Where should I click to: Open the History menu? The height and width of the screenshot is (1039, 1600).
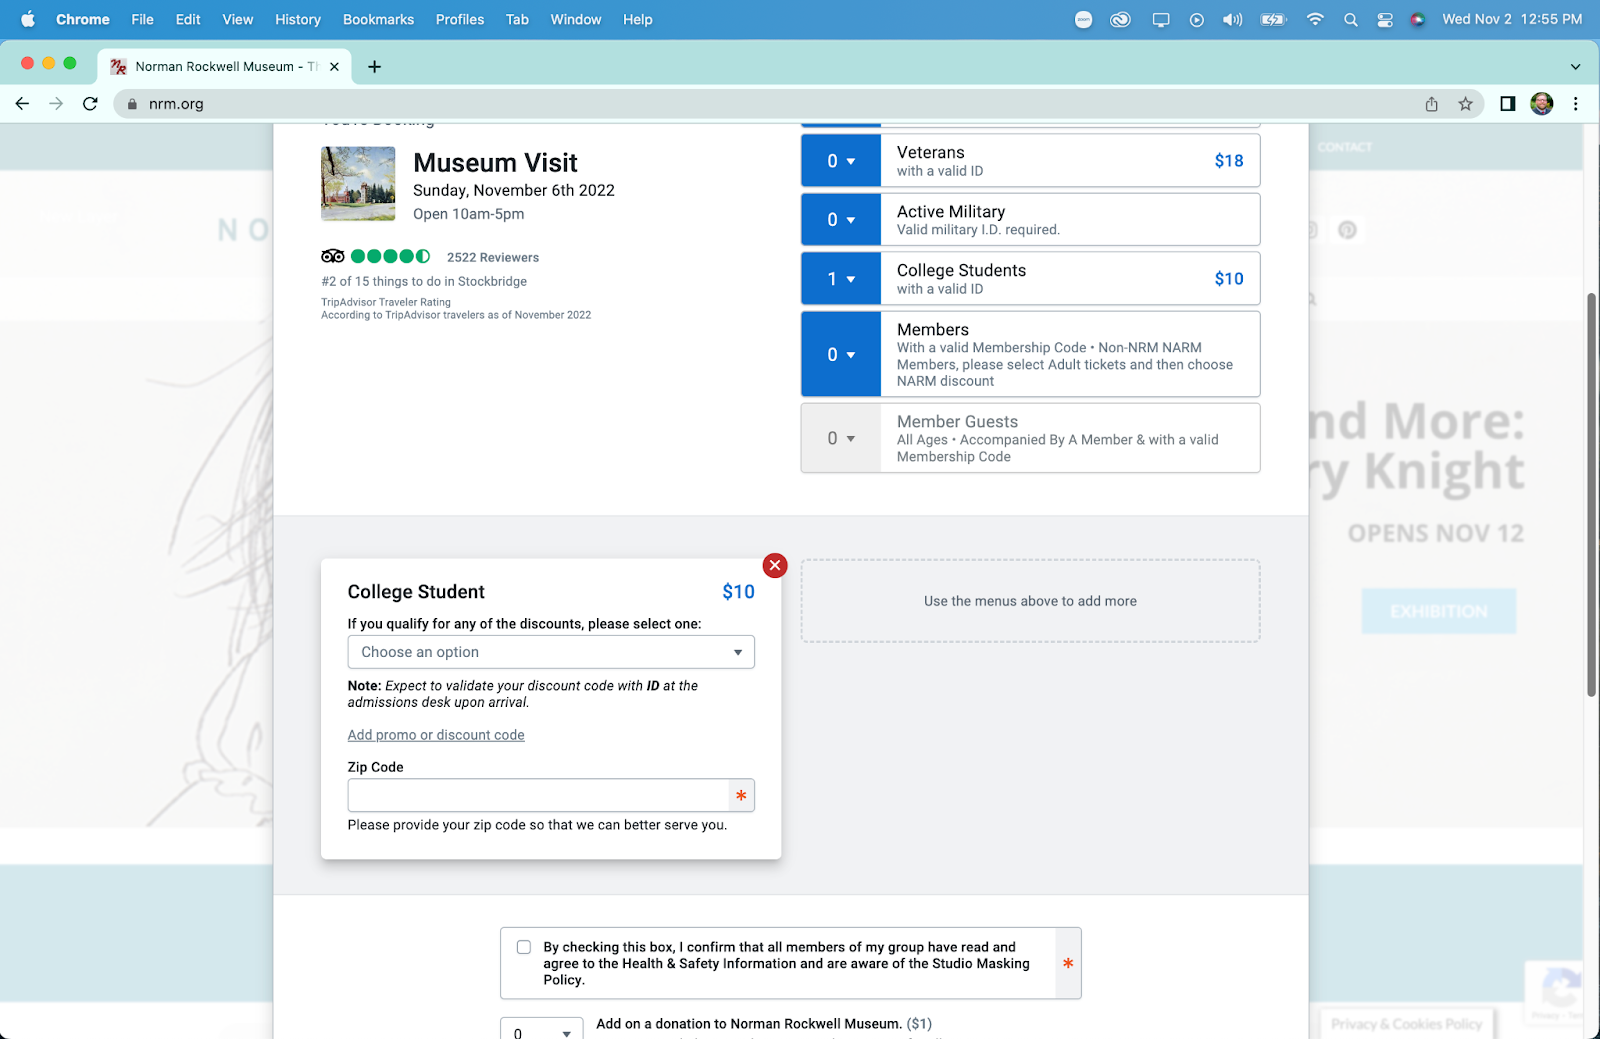[298, 19]
